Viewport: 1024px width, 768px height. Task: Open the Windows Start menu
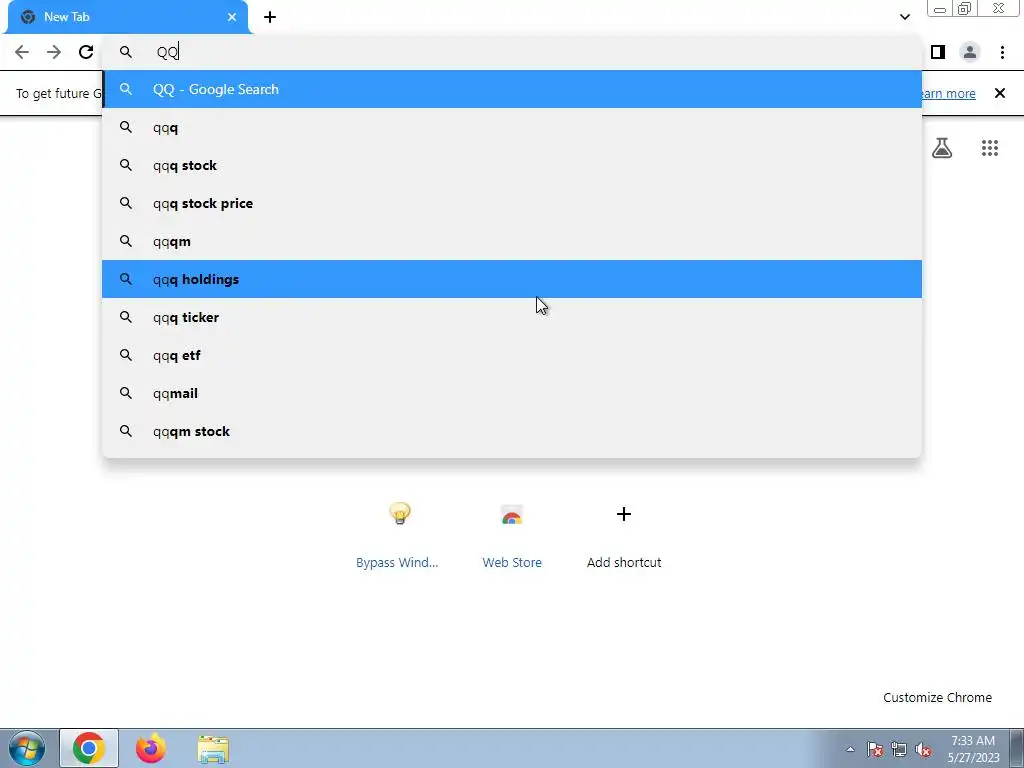[27, 748]
